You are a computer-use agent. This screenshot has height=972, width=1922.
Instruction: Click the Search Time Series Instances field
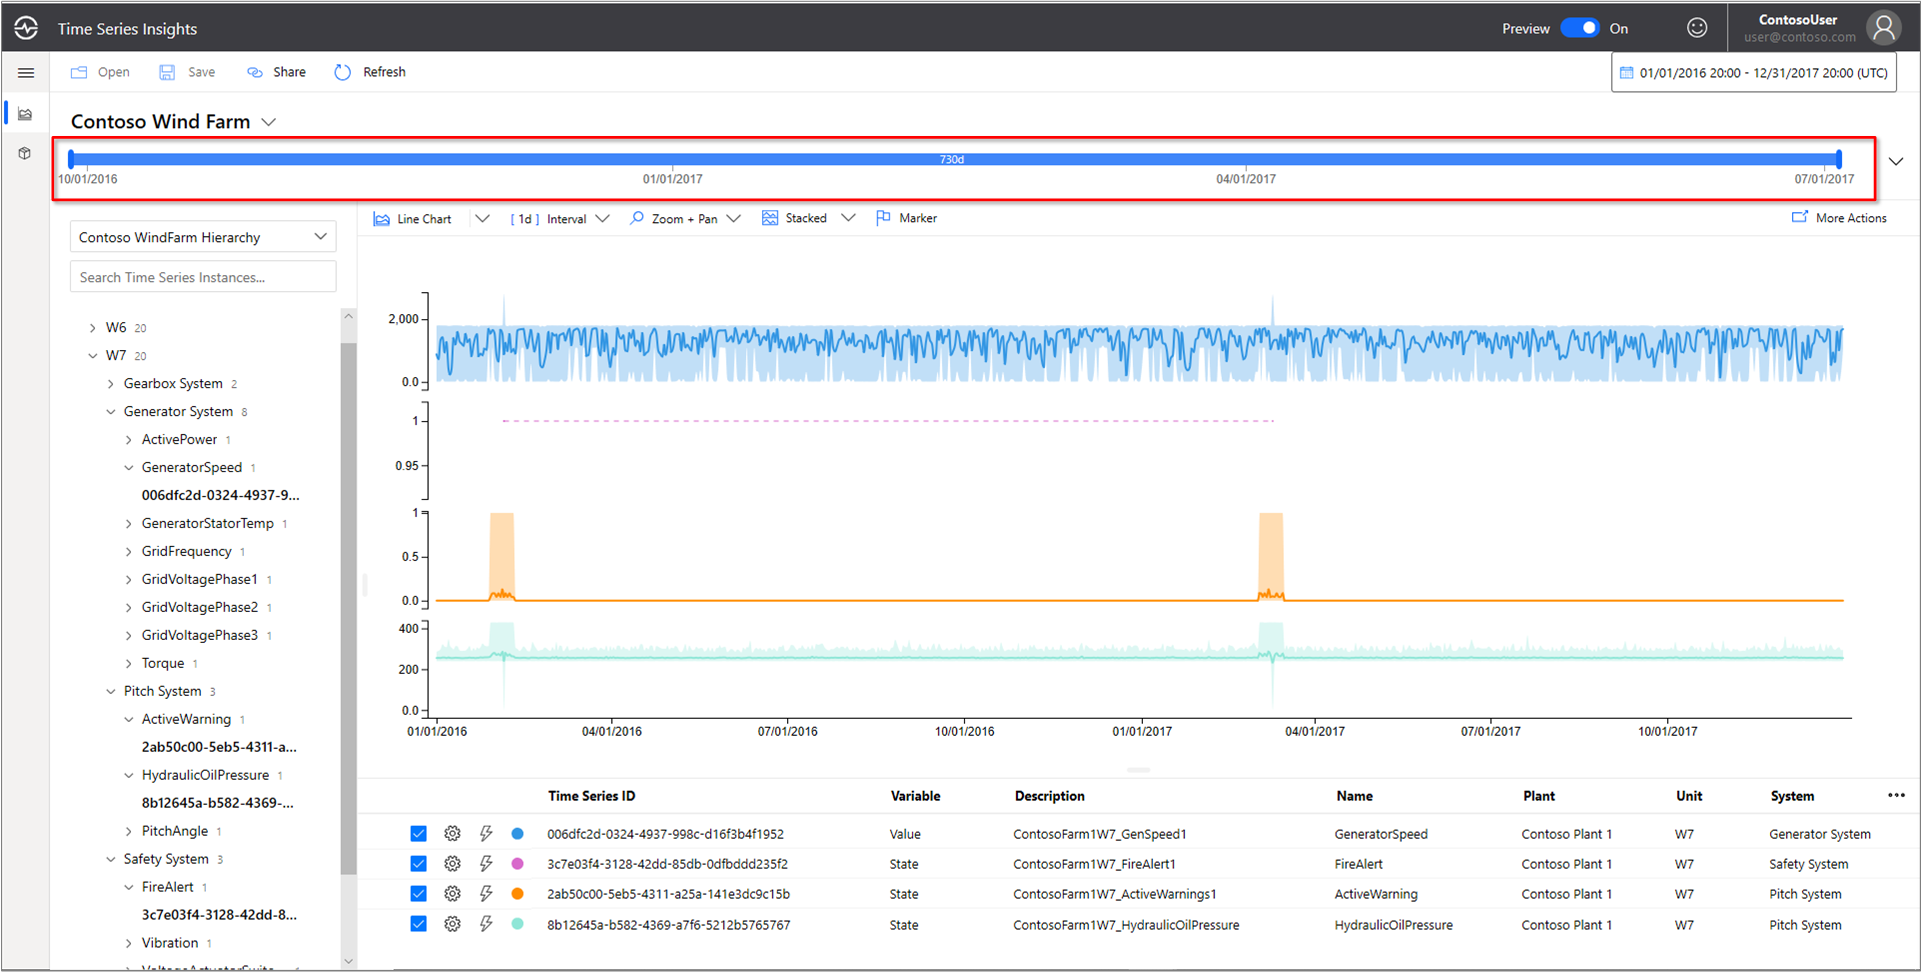(x=203, y=277)
